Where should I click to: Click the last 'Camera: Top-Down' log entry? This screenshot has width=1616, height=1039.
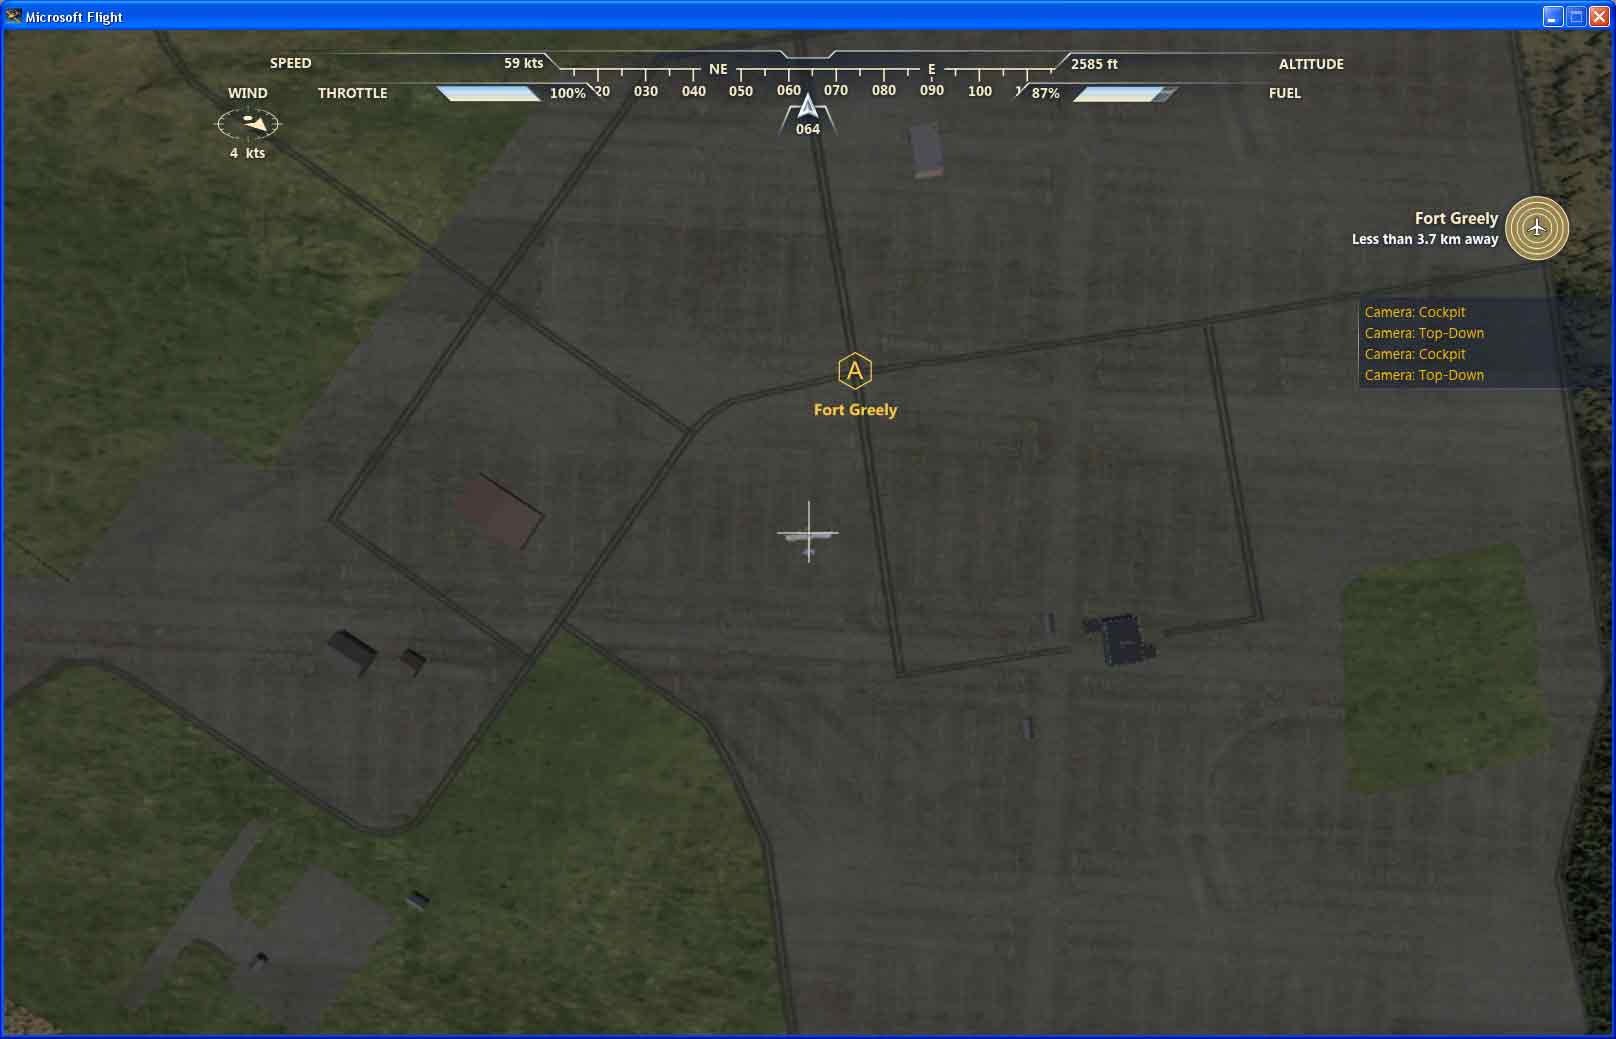pyautogui.click(x=1424, y=375)
